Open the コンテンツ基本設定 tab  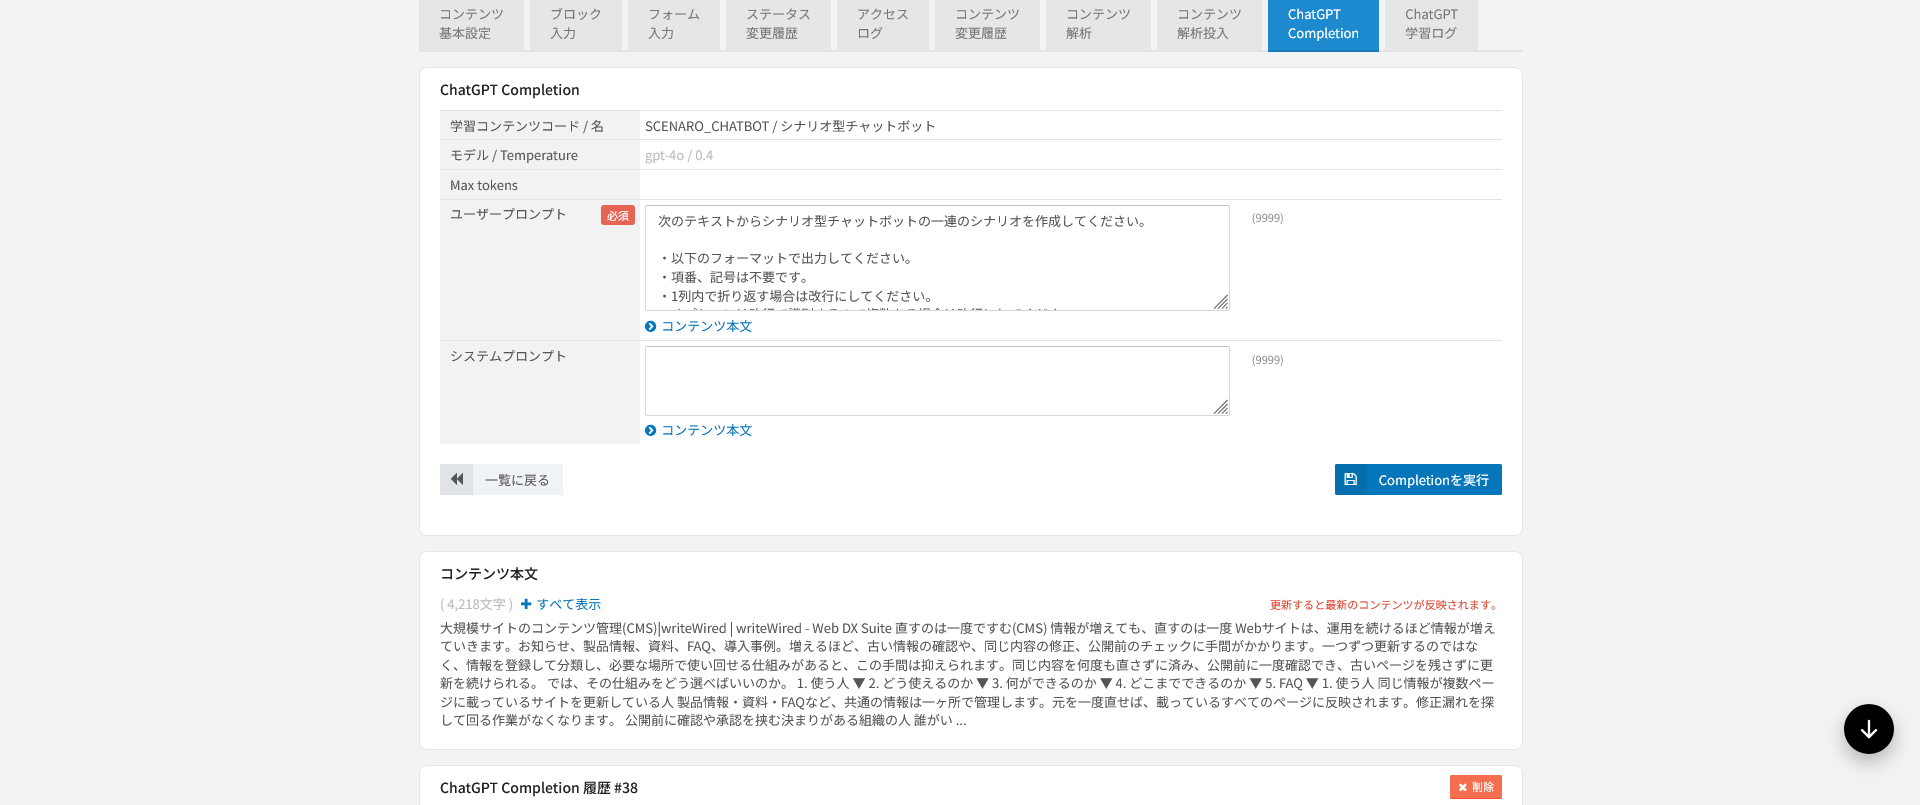[x=471, y=24]
